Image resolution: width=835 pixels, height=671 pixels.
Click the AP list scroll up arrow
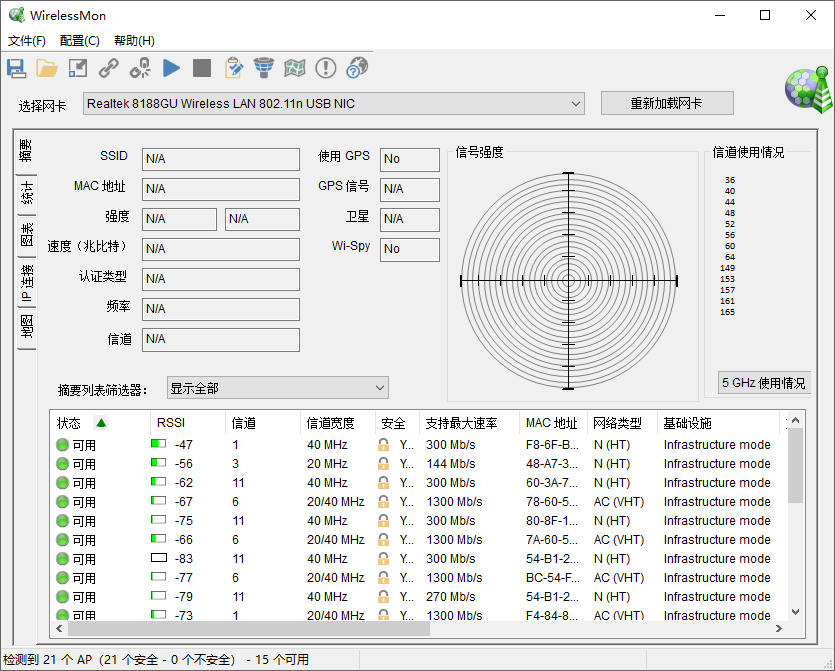click(x=795, y=420)
